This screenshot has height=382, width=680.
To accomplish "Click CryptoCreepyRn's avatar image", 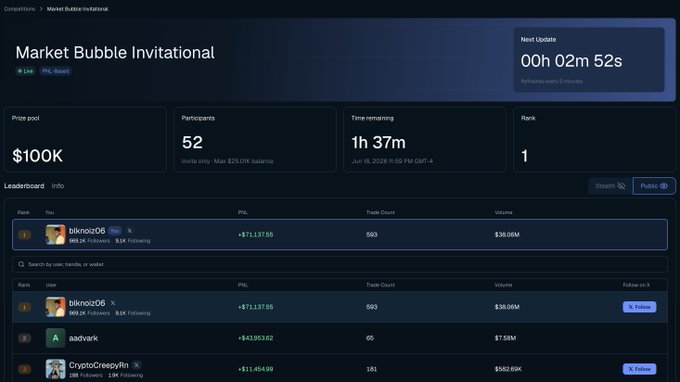I will point(56,369).
